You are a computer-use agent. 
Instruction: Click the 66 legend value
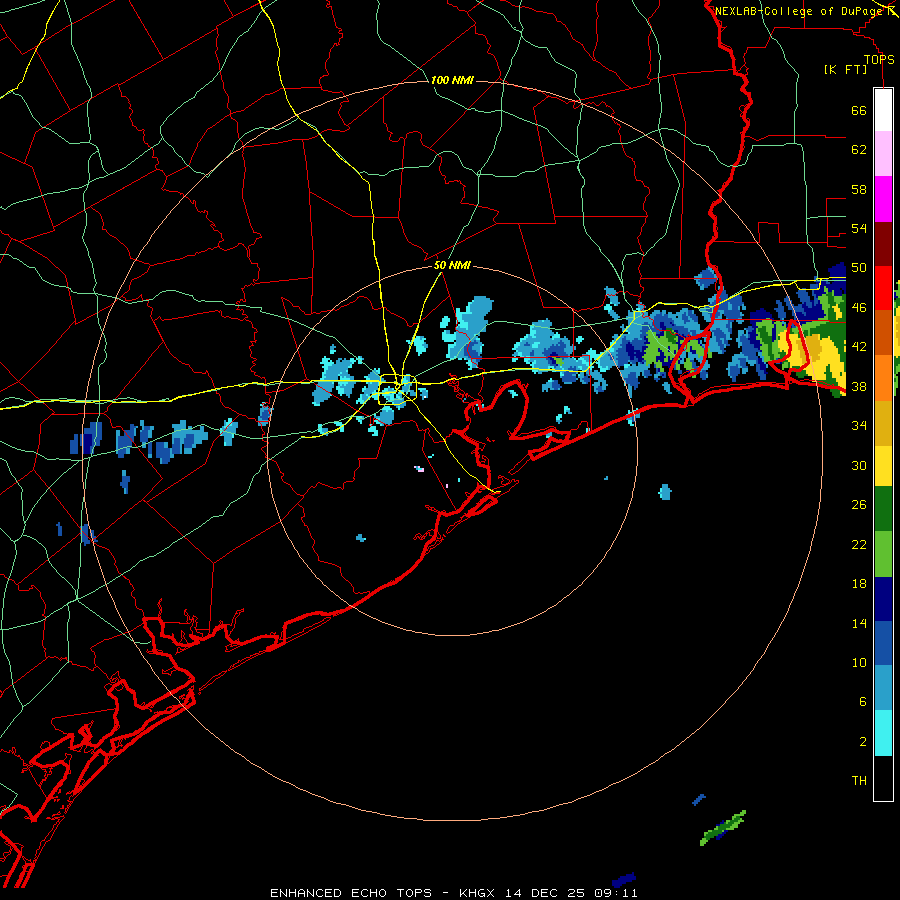(859, 110)
